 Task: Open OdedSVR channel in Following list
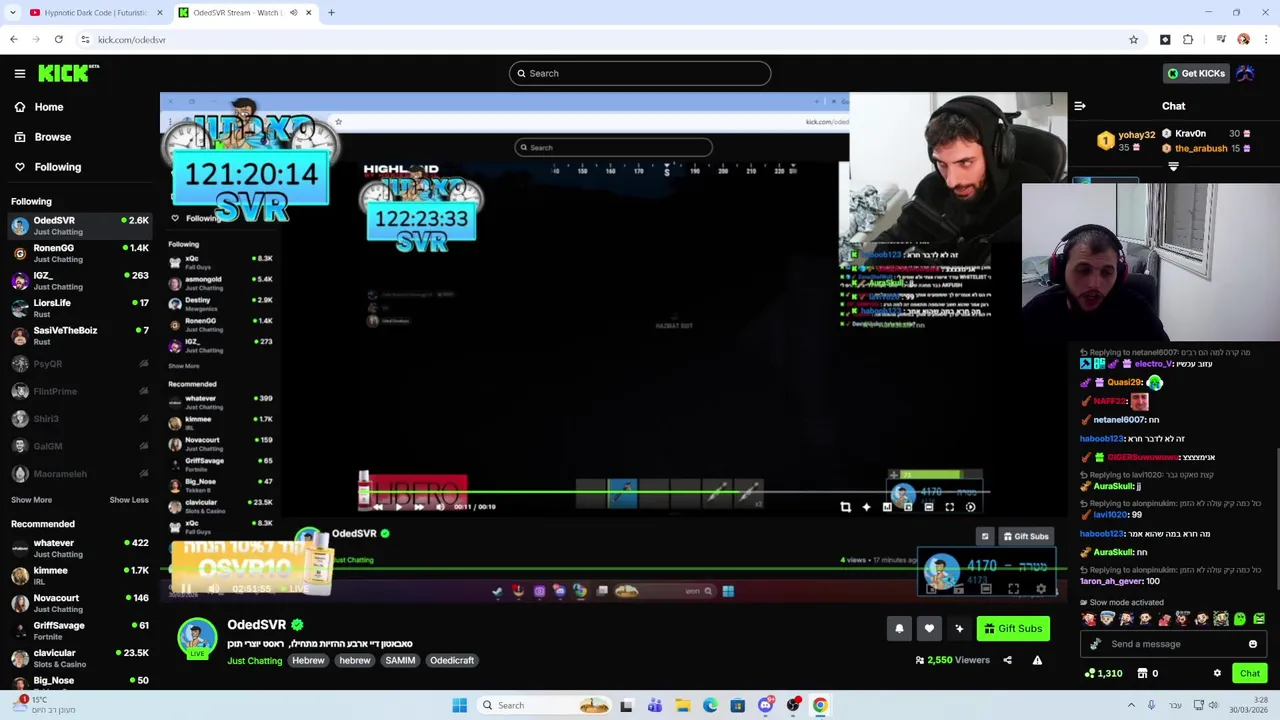pos(80,225)
